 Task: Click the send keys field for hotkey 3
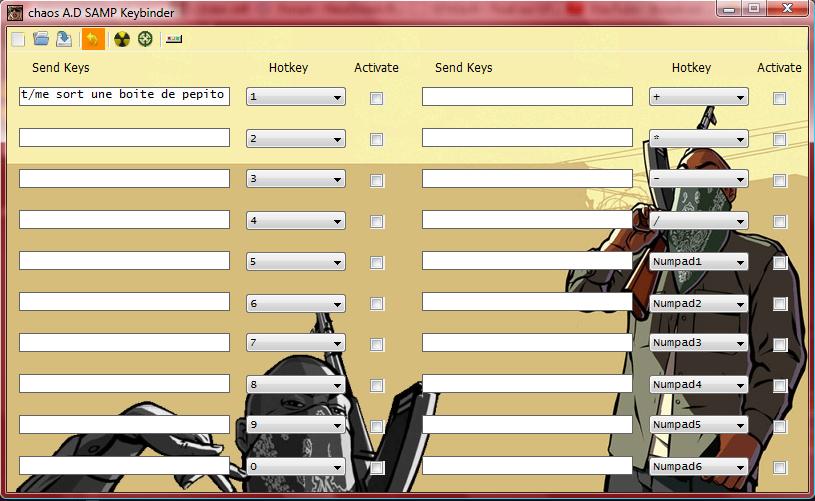[x=124, y=178]
